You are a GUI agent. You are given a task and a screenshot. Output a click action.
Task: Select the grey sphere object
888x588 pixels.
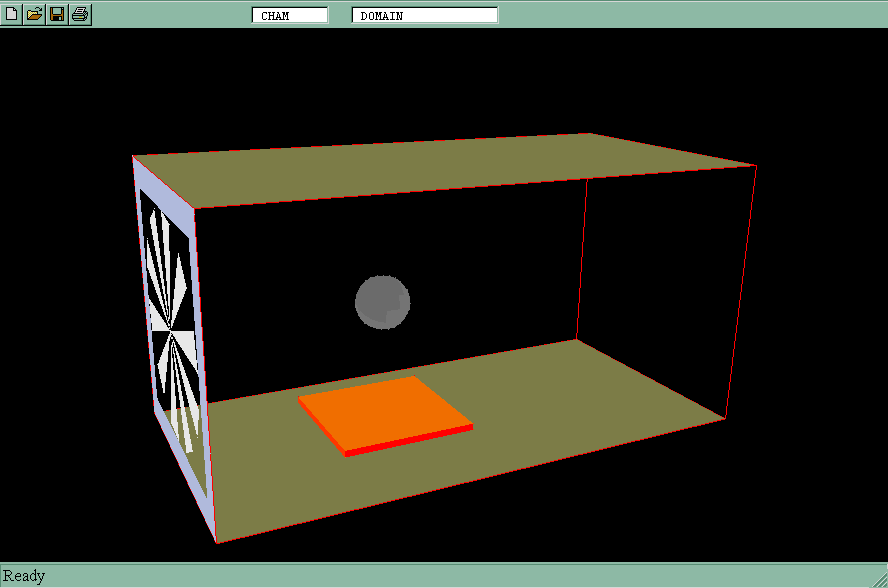click(382, 301)
